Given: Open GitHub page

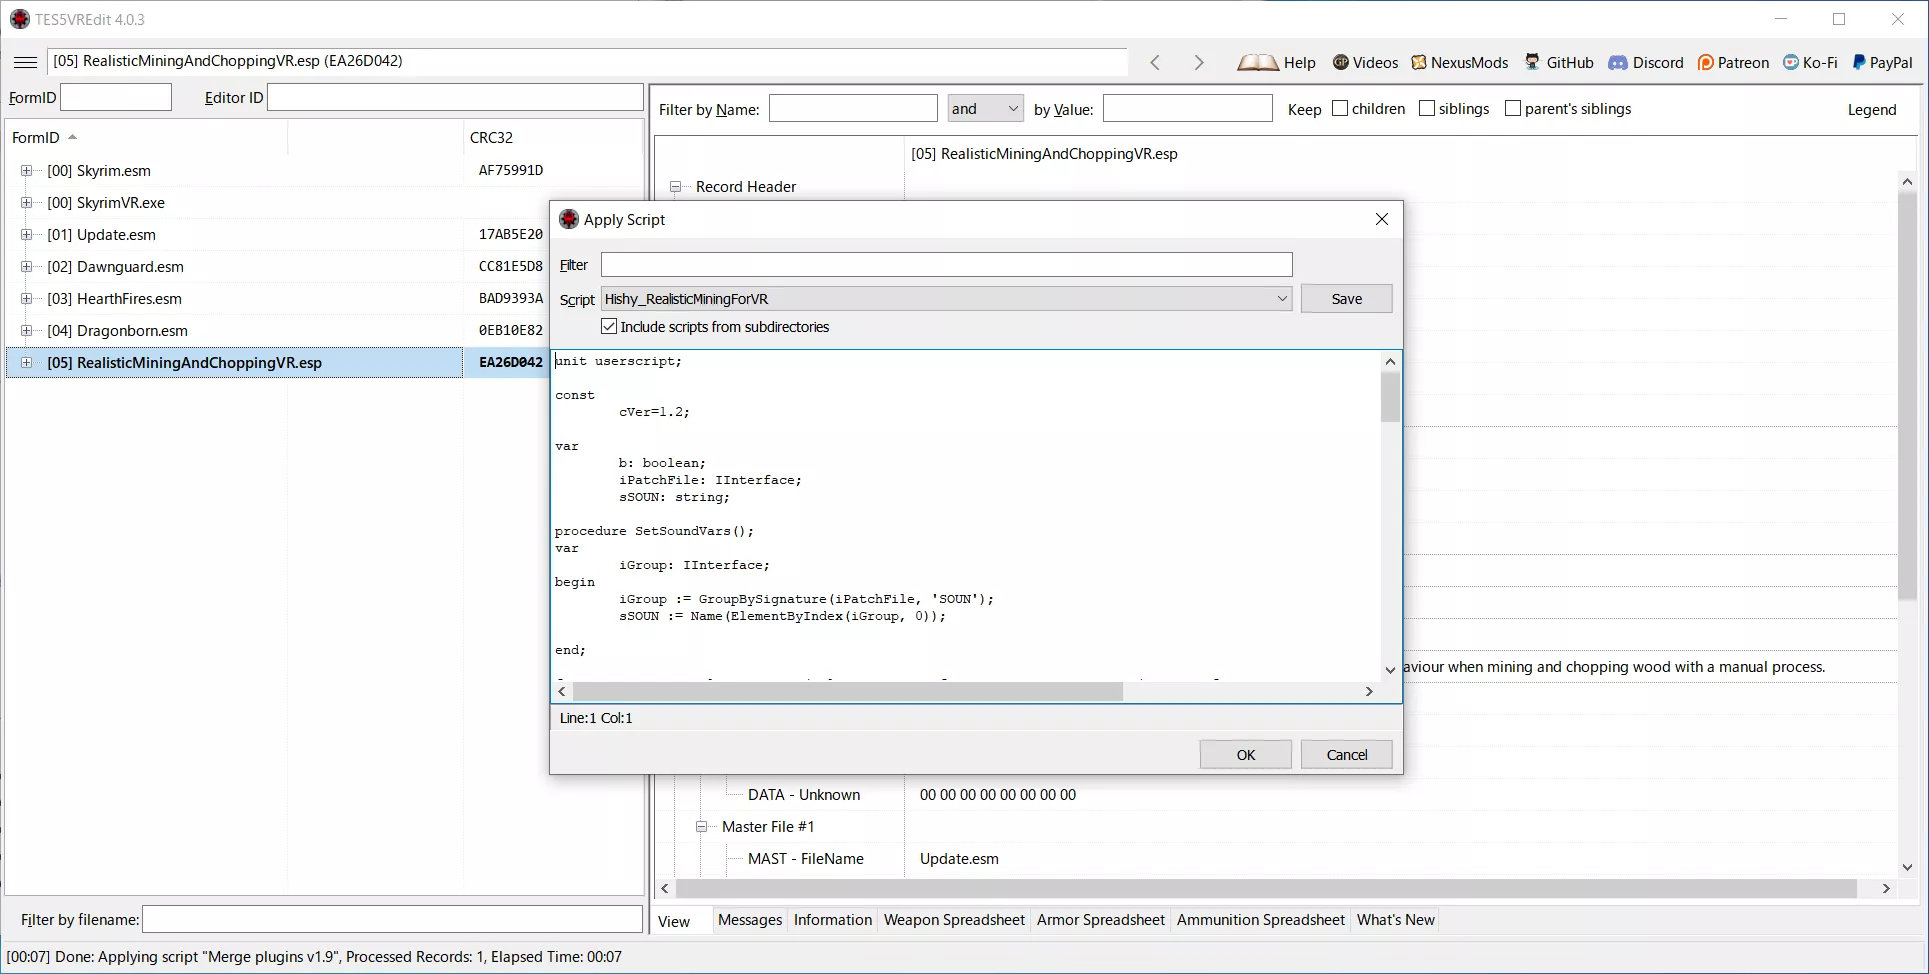Looking at the screenshot, I should 1558,62.
